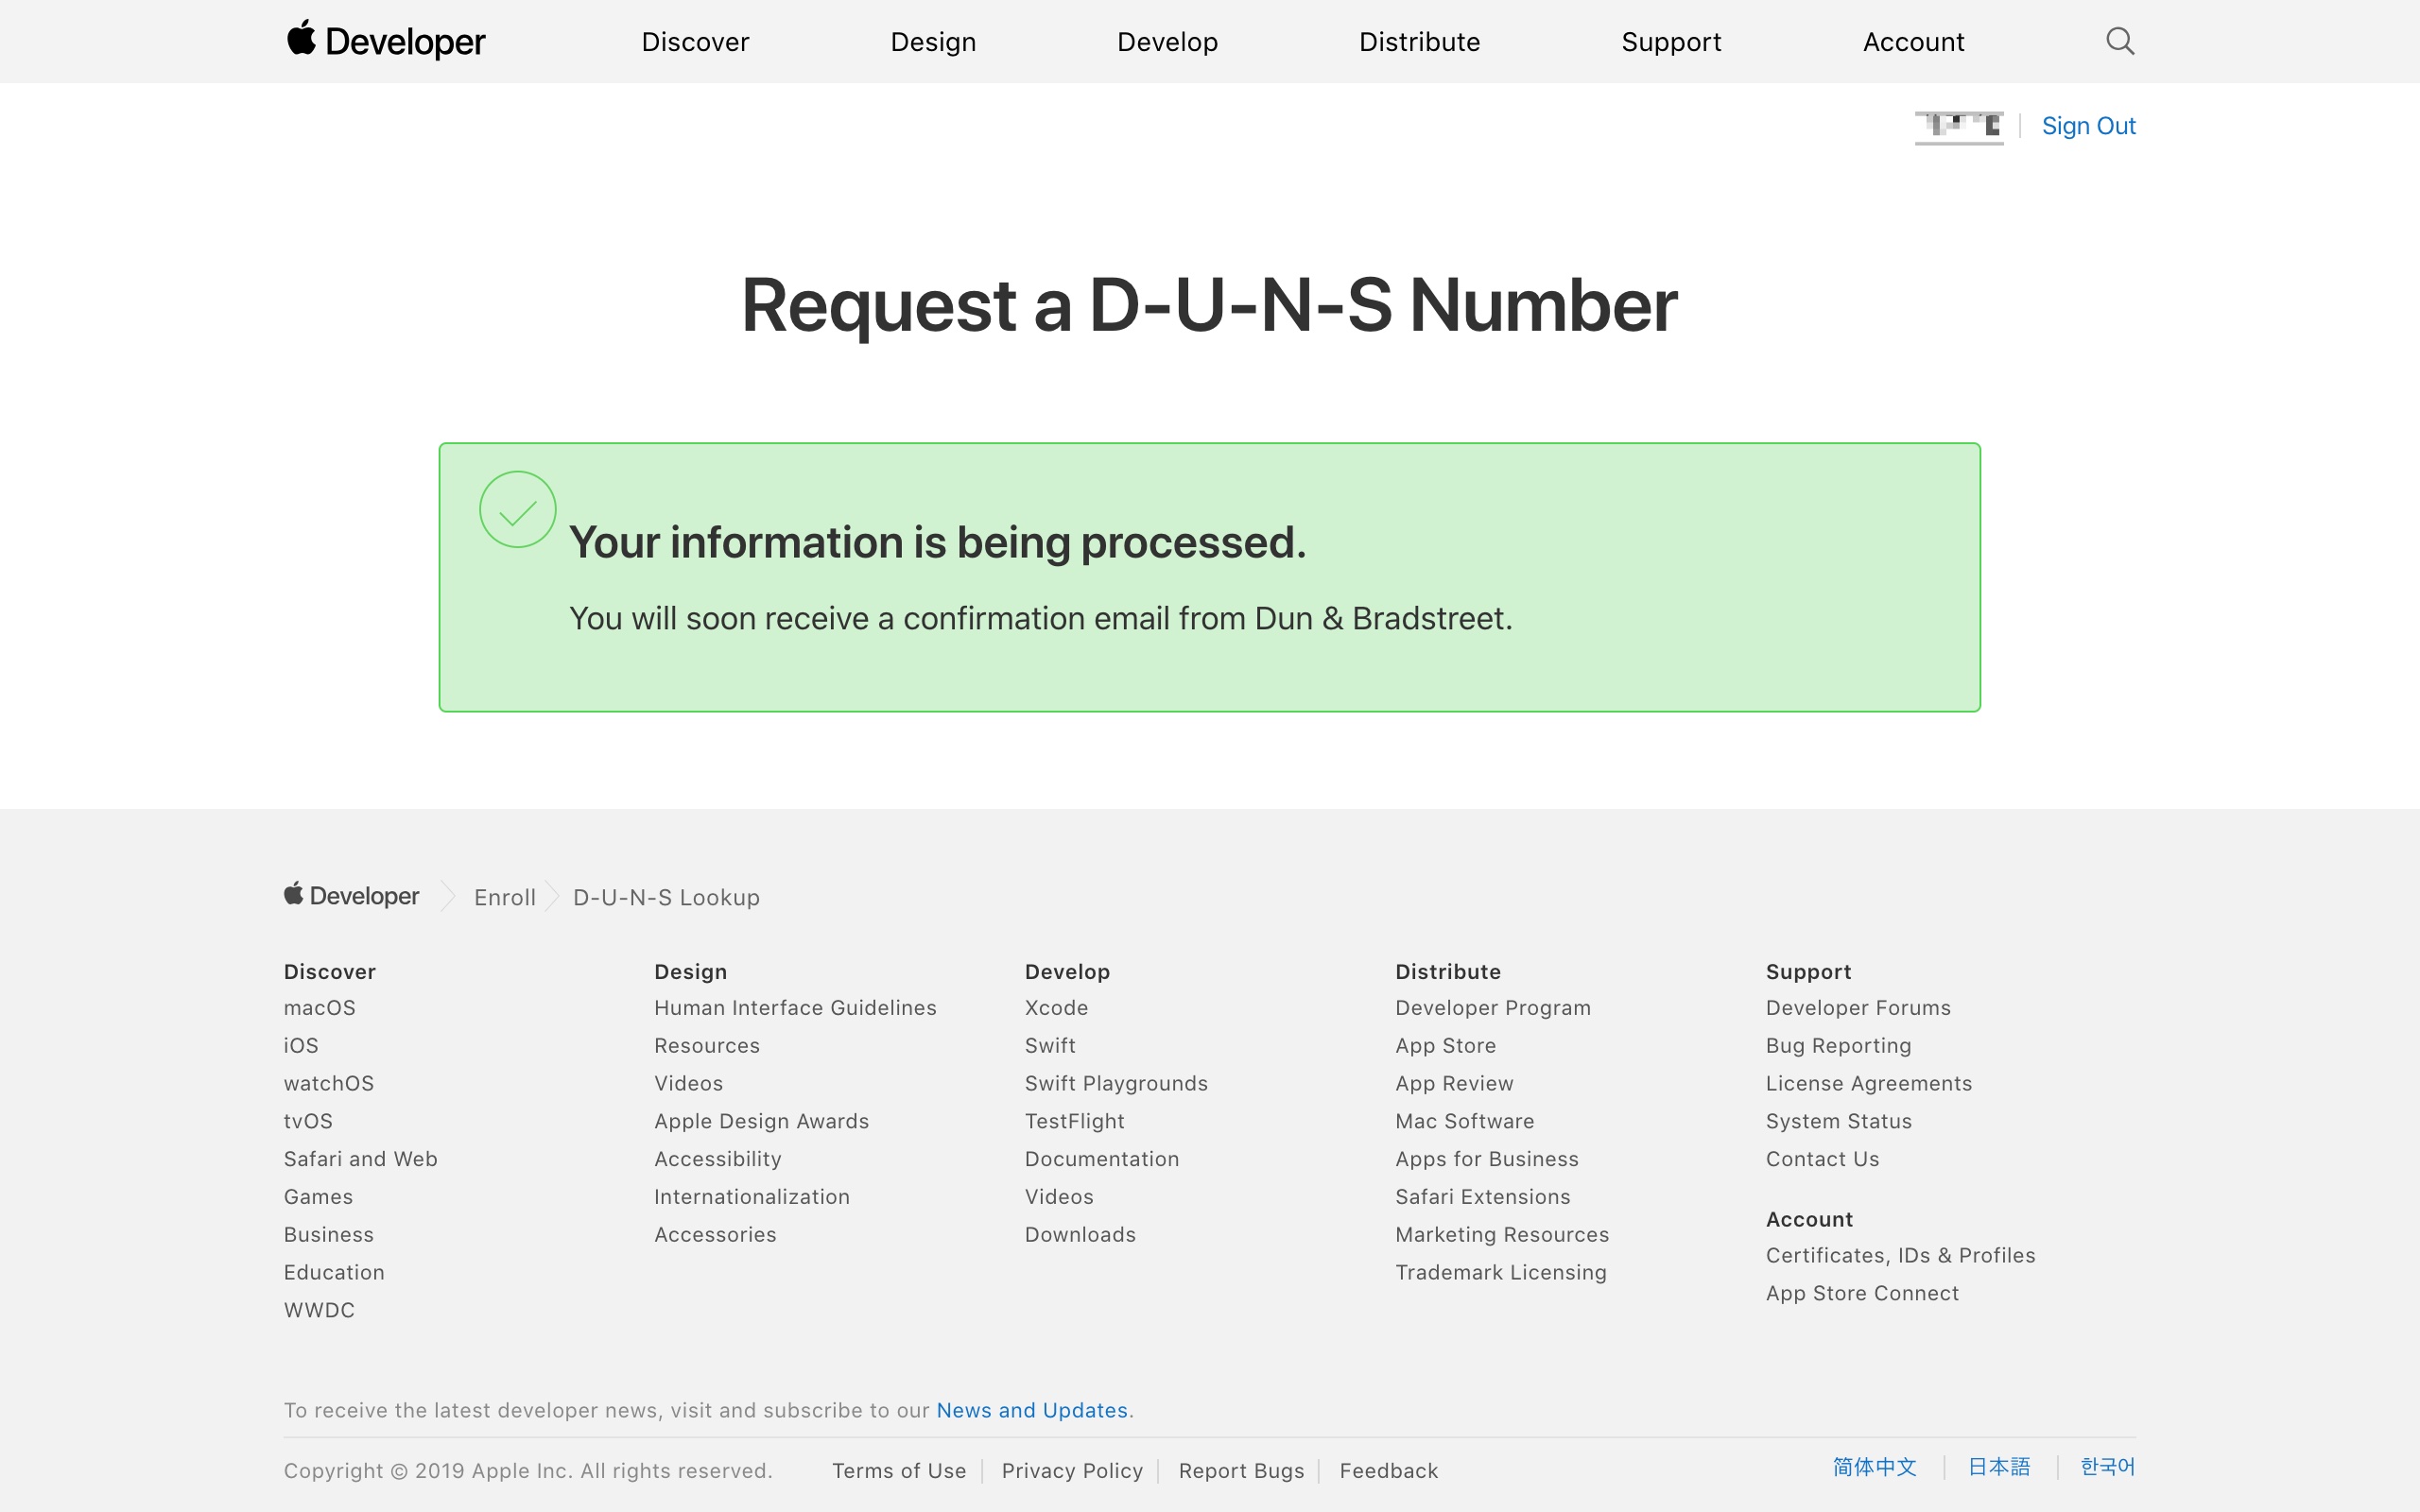Open macOS footer link
This screenshot has width=2420, height=1512.
click(x=320, y=1008)
